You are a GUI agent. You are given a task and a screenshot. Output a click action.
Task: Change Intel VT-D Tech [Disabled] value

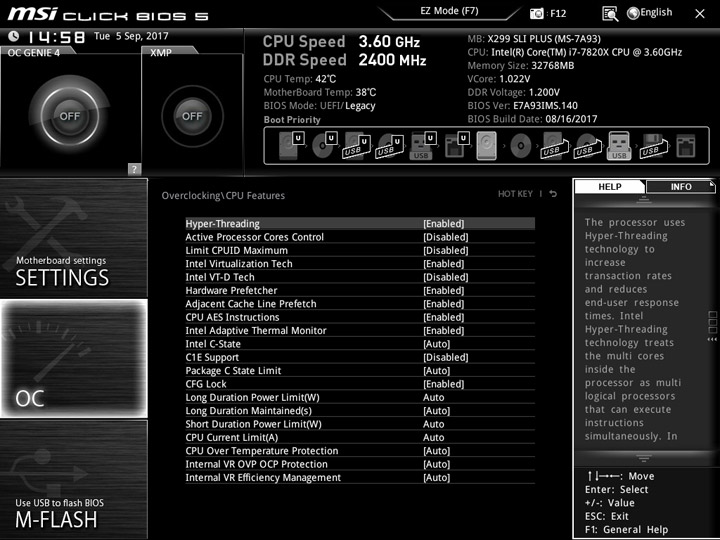click(446, 277)
